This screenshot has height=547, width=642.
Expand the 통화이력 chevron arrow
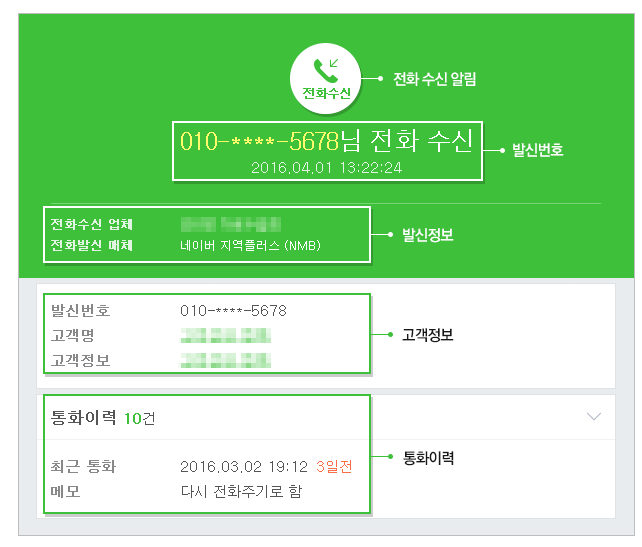click(593, 417)
